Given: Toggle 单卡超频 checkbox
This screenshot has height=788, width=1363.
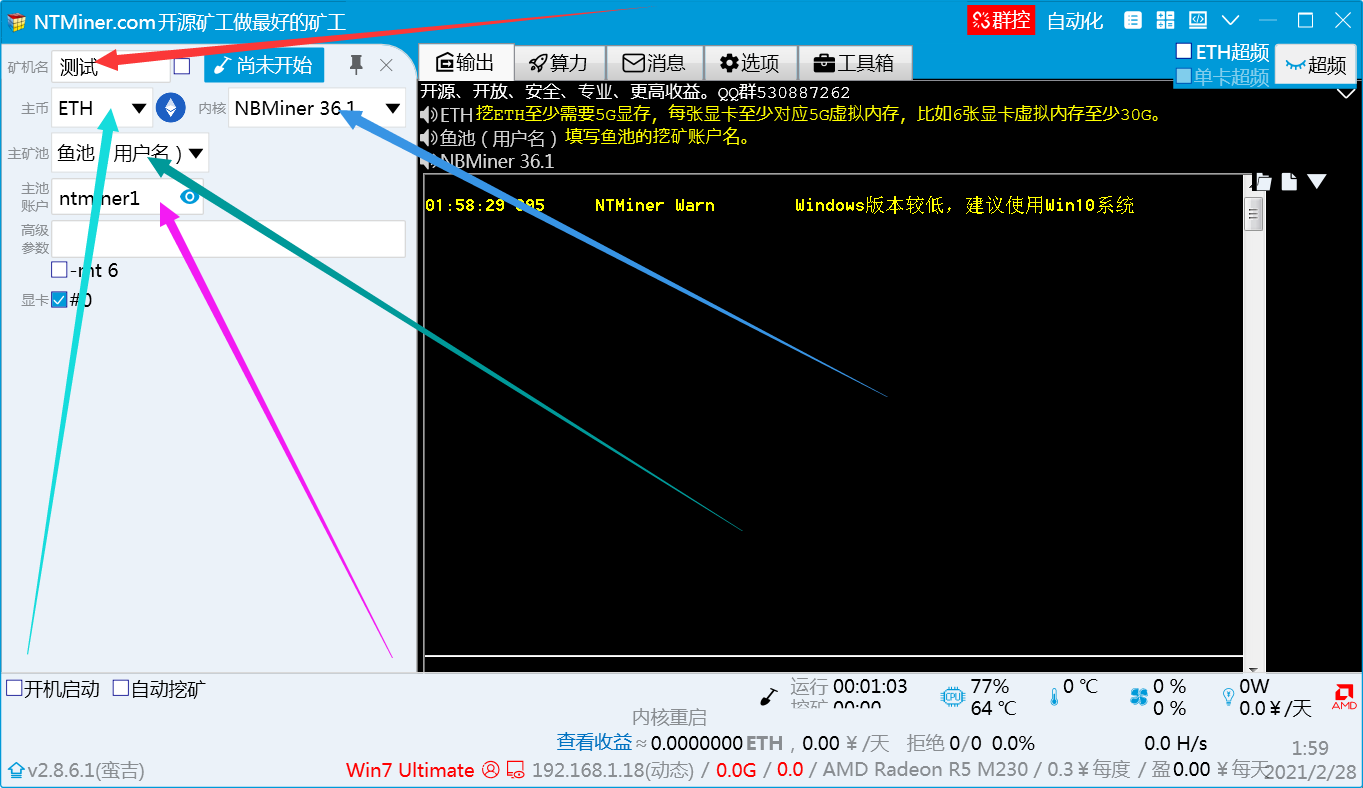Looking at the screenshot, I should pos(1184,76).
